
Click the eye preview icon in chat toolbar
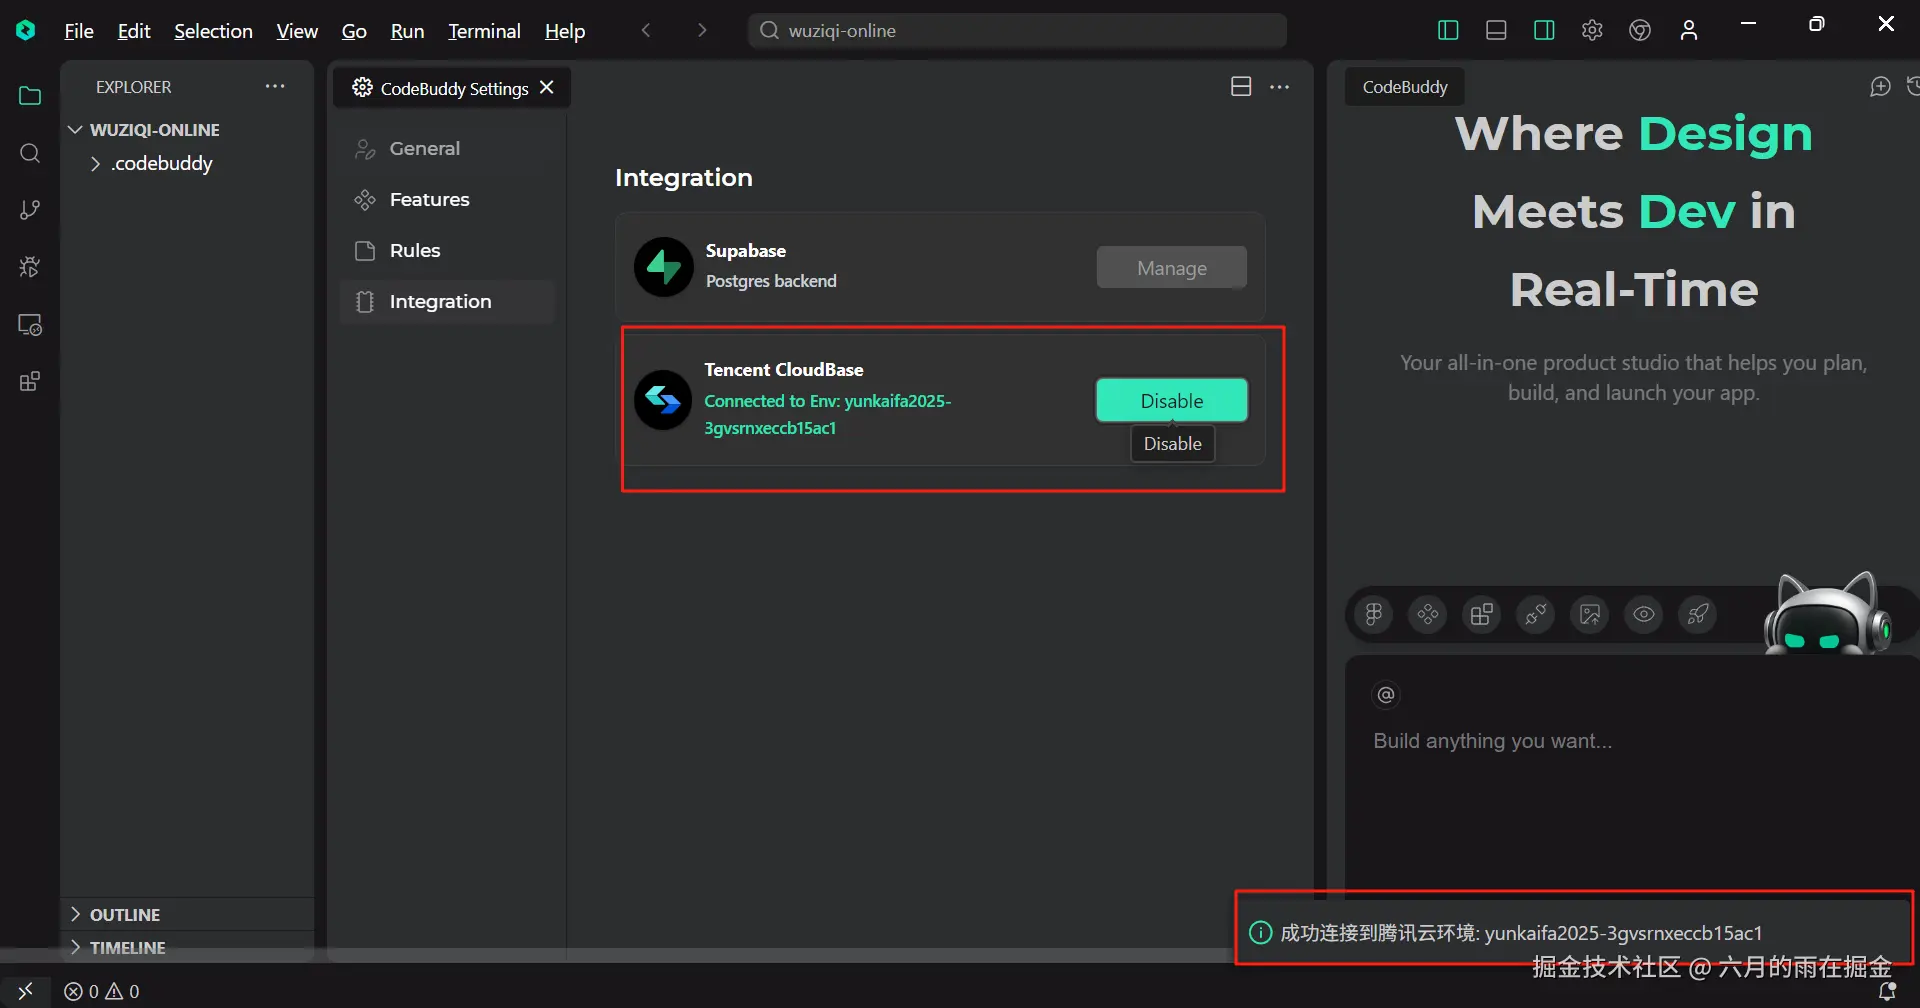1644,614
